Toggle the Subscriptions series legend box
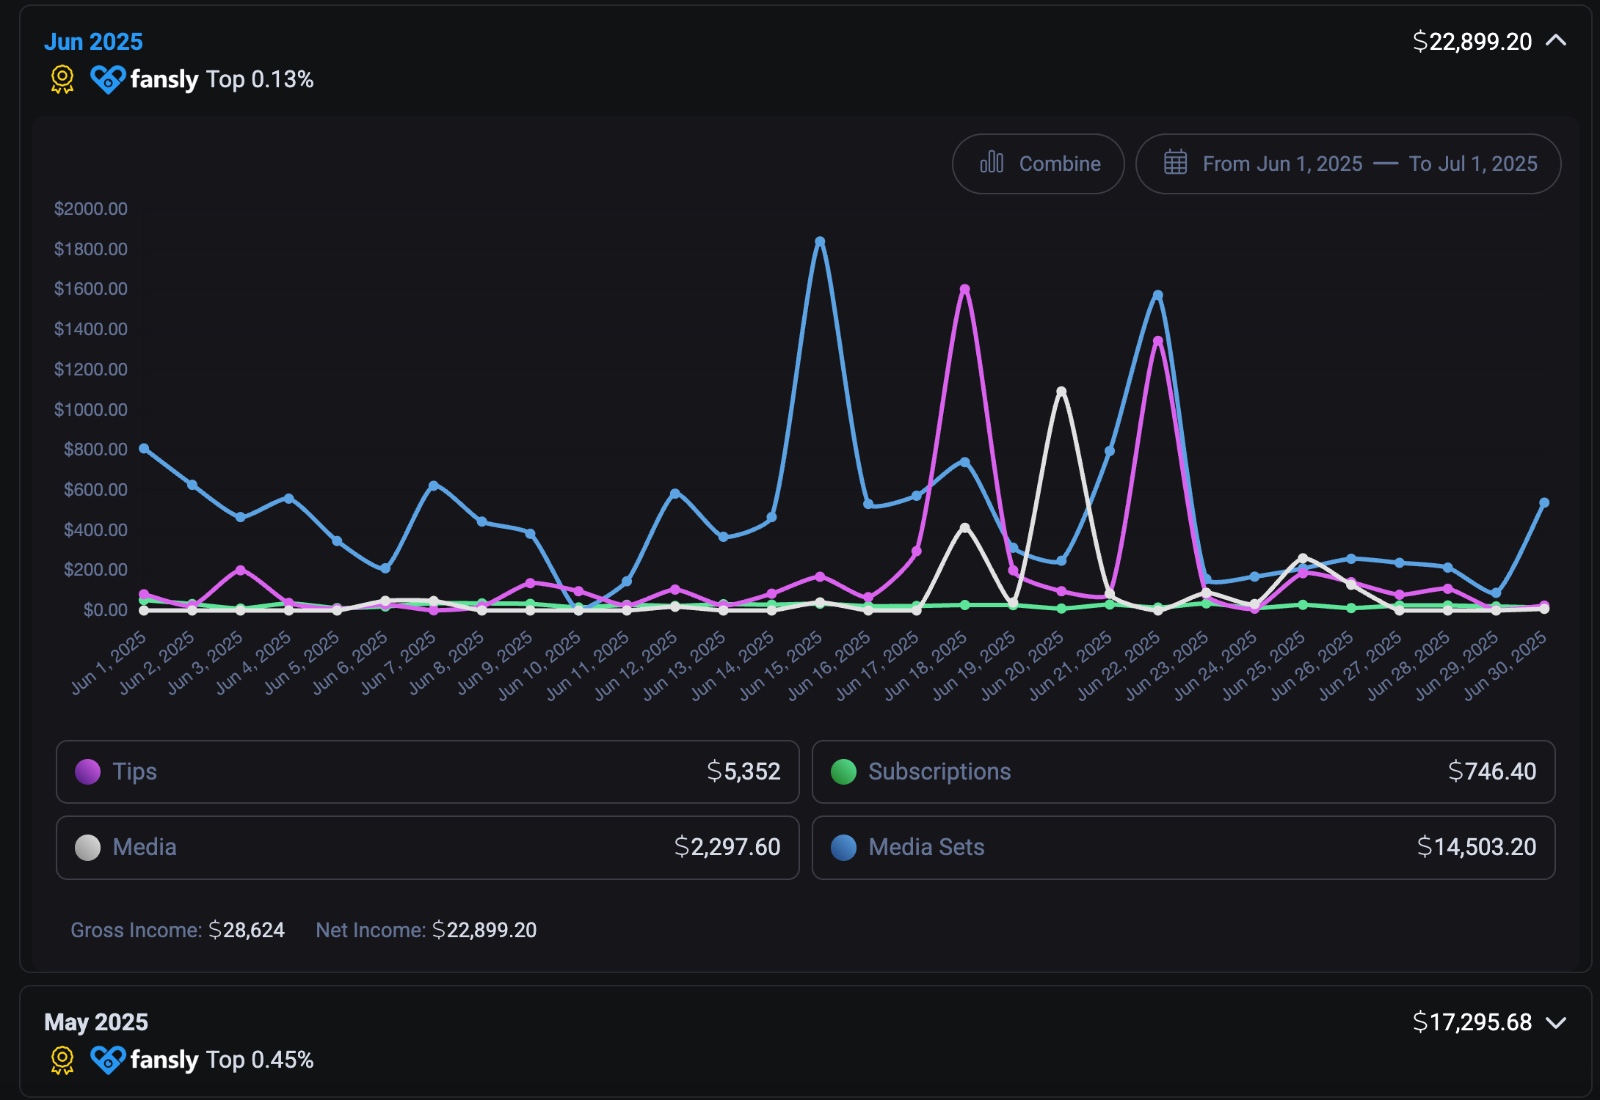The image size is (1600, 1100). pyautogui.click(x=1183, y=771)
